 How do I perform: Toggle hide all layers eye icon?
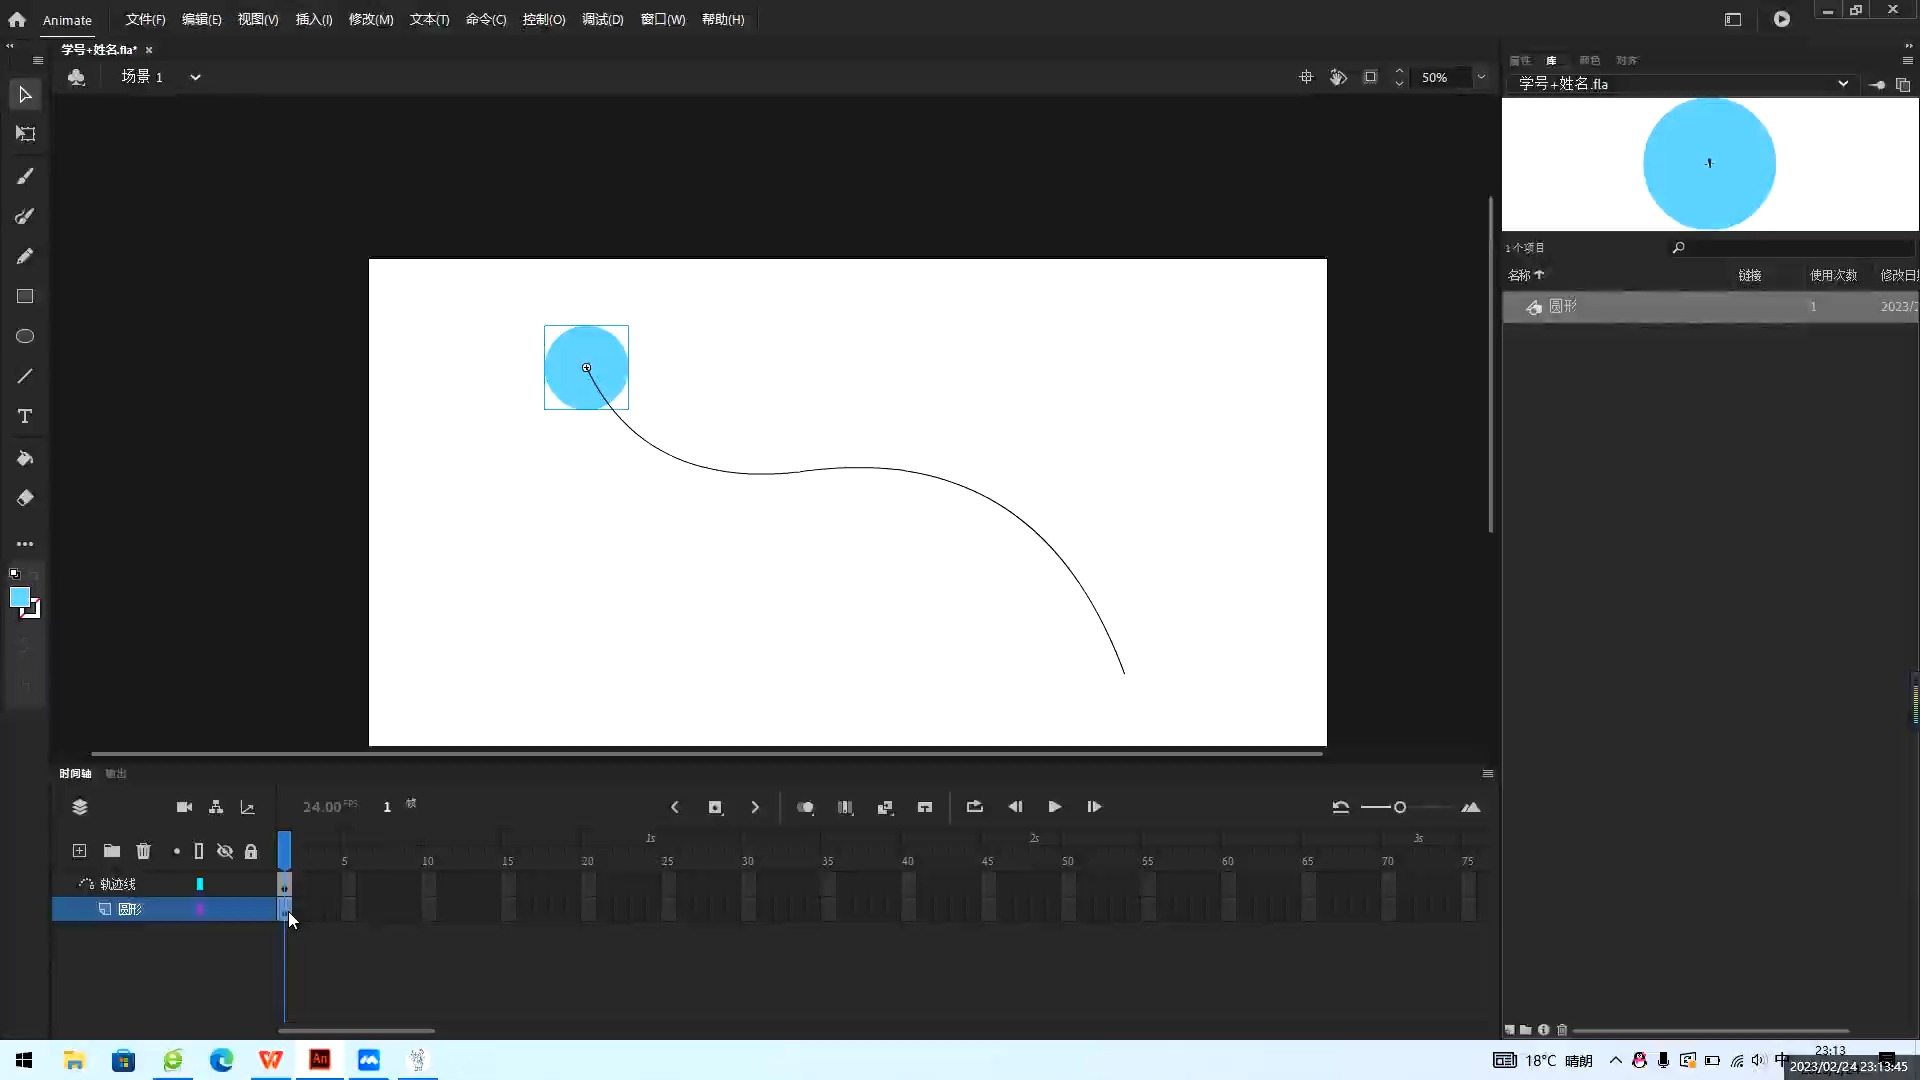click(225, 851)
